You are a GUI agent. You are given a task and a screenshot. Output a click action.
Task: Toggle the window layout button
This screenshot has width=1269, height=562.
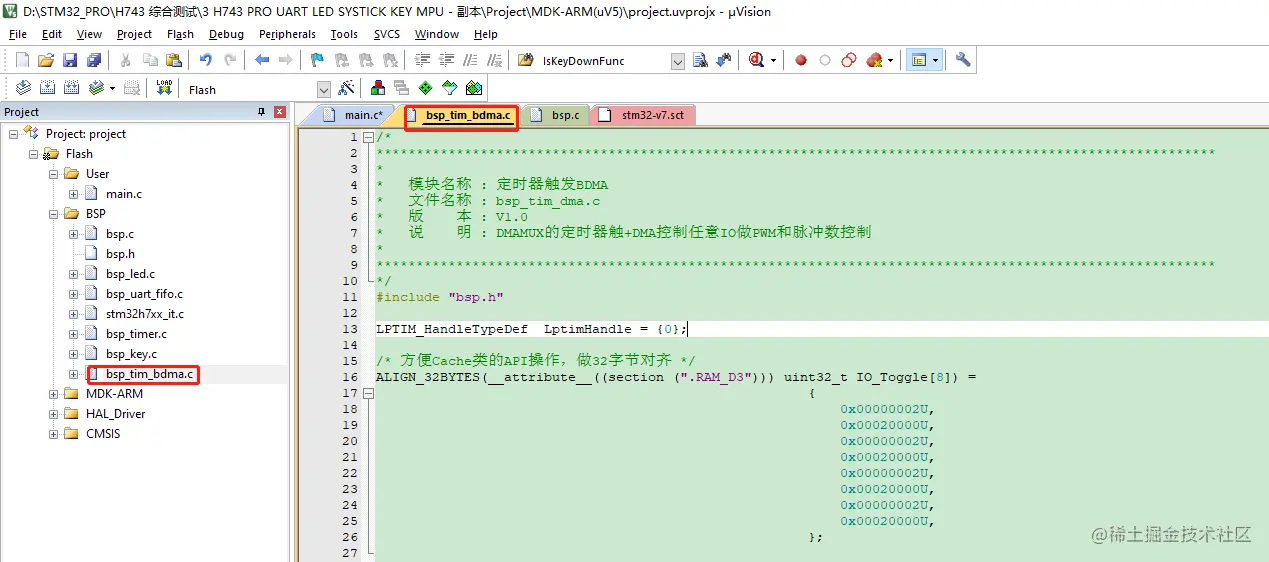click(x=918, y=60)
